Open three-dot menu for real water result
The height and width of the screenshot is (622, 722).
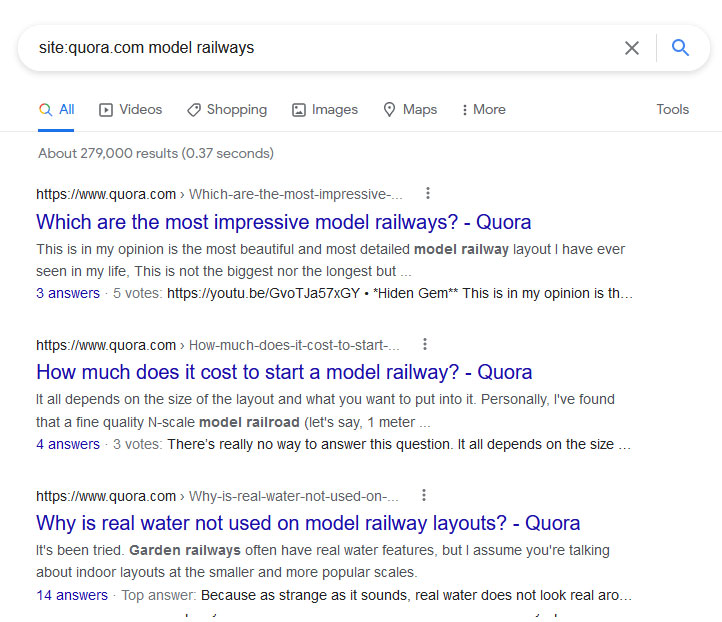pos(424,495)
